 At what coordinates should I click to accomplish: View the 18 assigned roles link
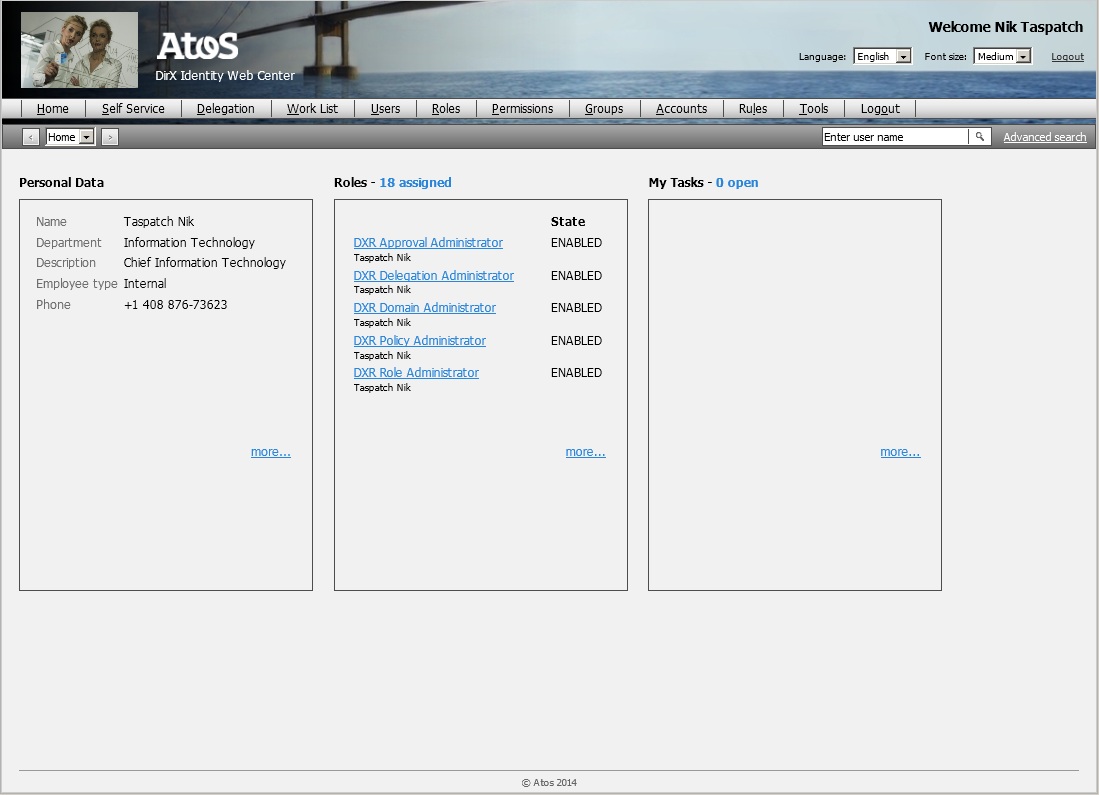[x=415, y=182]
